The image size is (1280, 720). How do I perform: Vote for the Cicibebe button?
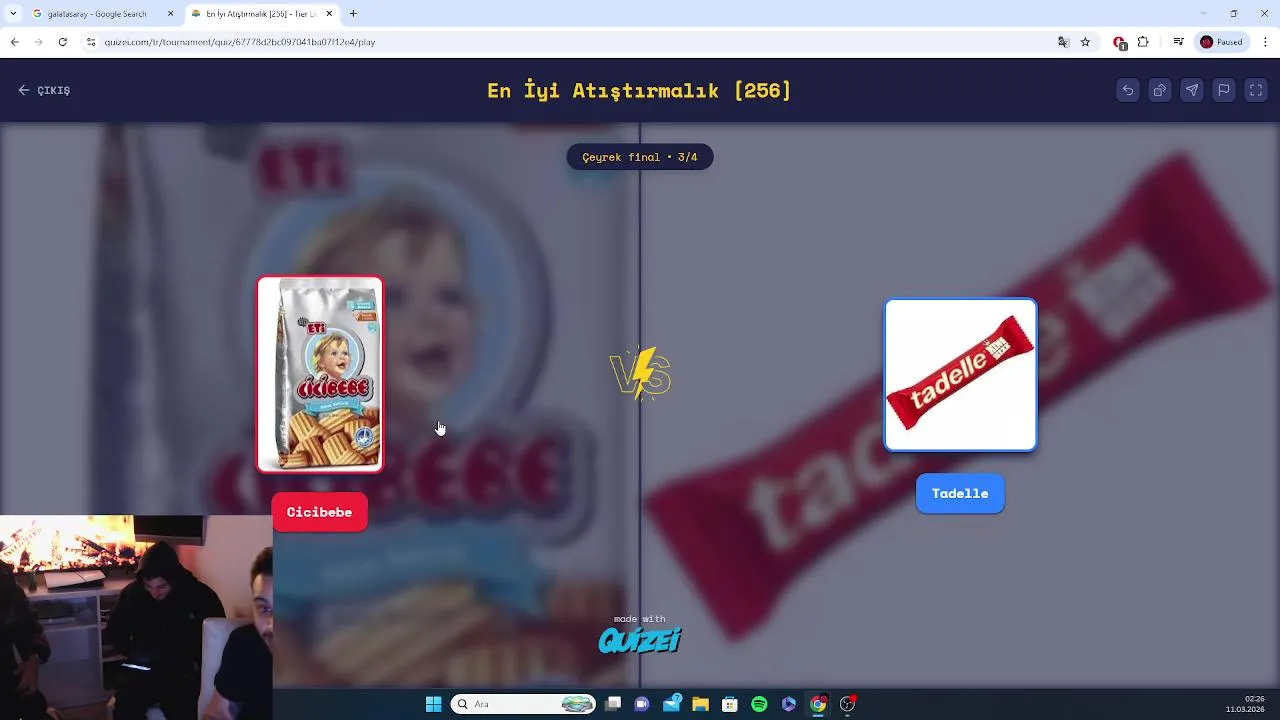coord(319,512)
